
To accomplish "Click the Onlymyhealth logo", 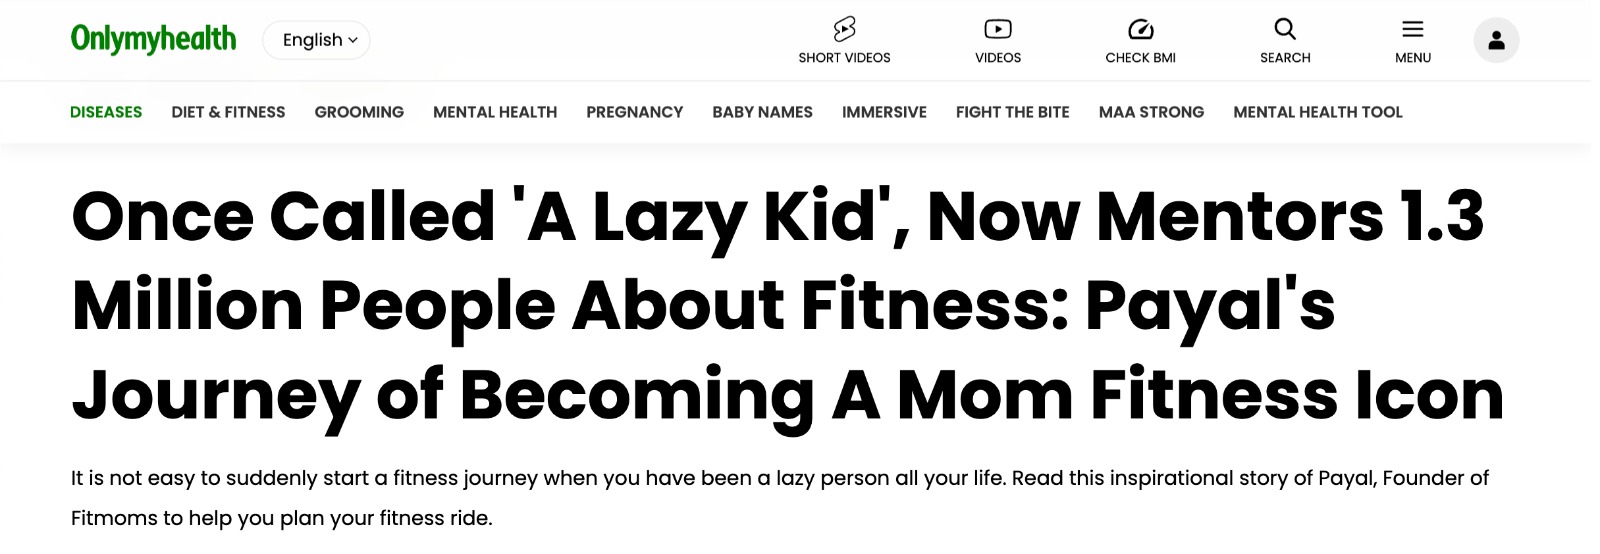I will 153,39.
